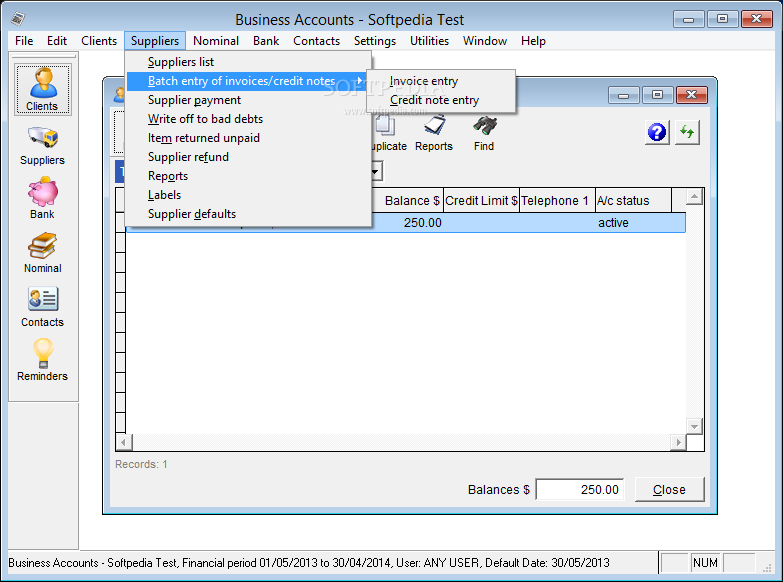Maximize the Business Accounts main window
This screenshot has height=582, width=783.
click(x=722, y=19)
